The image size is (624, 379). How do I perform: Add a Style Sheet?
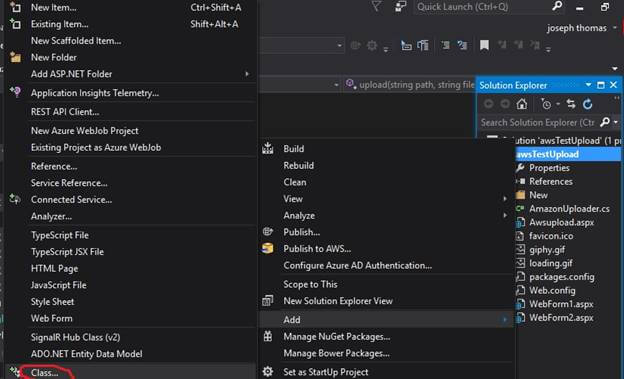click(52, 301)
